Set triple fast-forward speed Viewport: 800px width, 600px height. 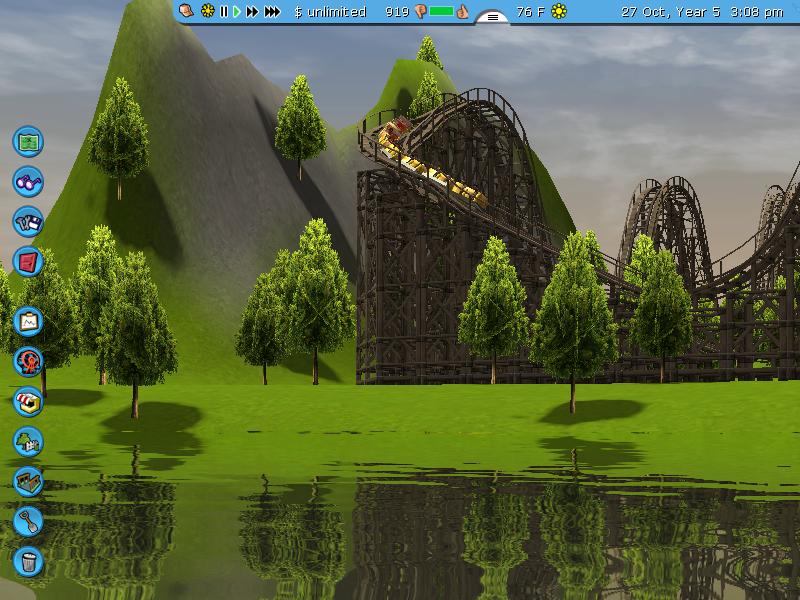coord(272,11)
